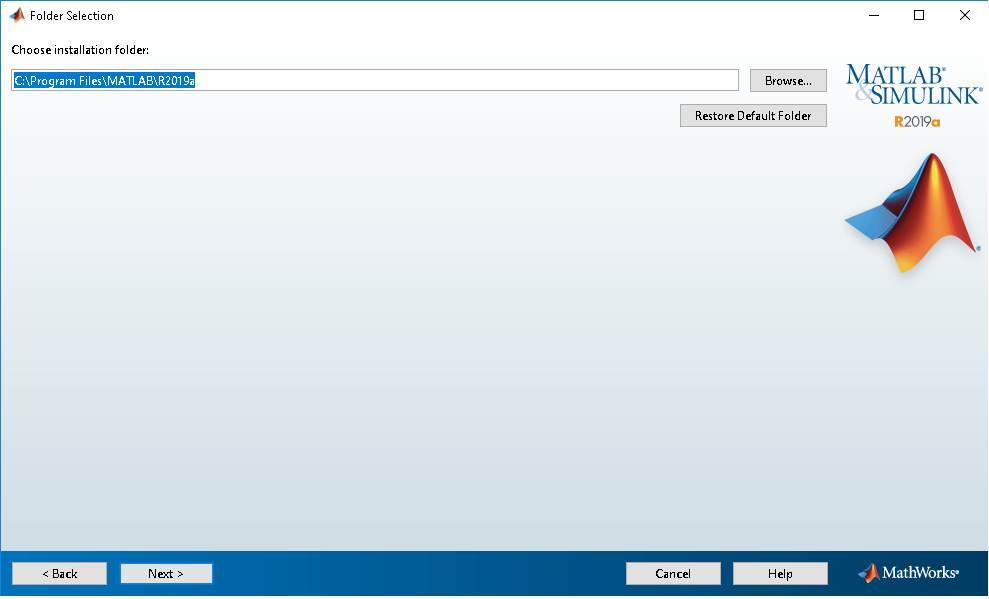
Task: Open installer Help
Action: point(780,574)
